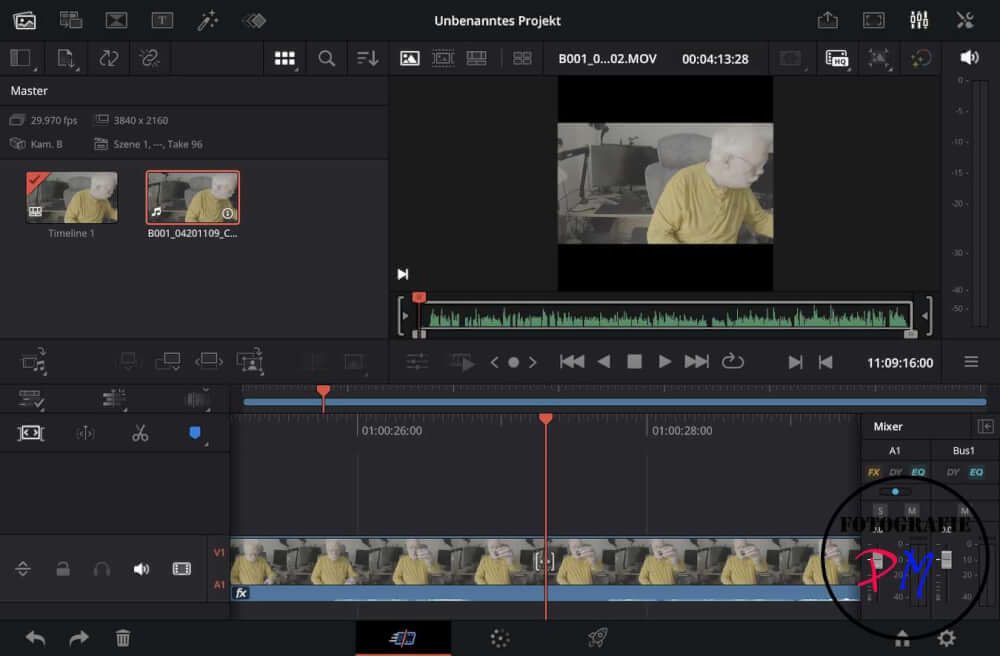Viewport: 1000px width, 656px height.
Task: Switch viewer to Source Clip mode
Action: pos(409,59)
